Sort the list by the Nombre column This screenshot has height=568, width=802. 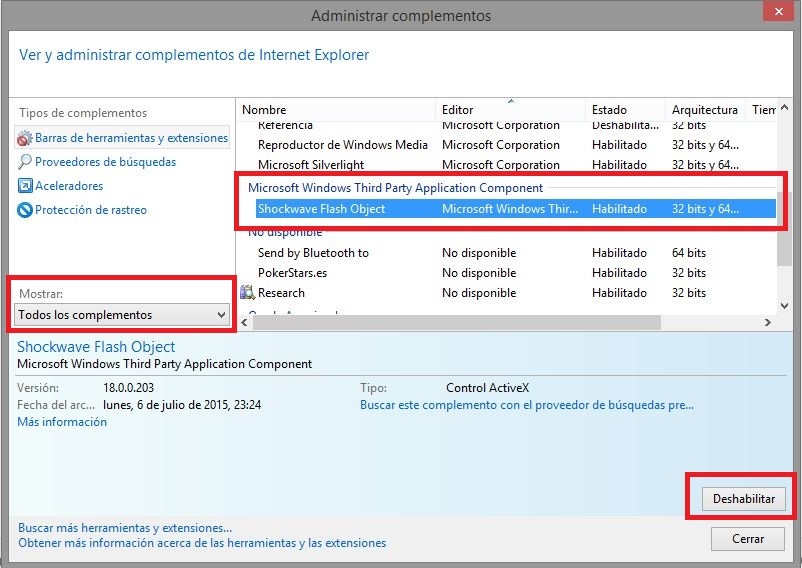[x=336, y=109]
